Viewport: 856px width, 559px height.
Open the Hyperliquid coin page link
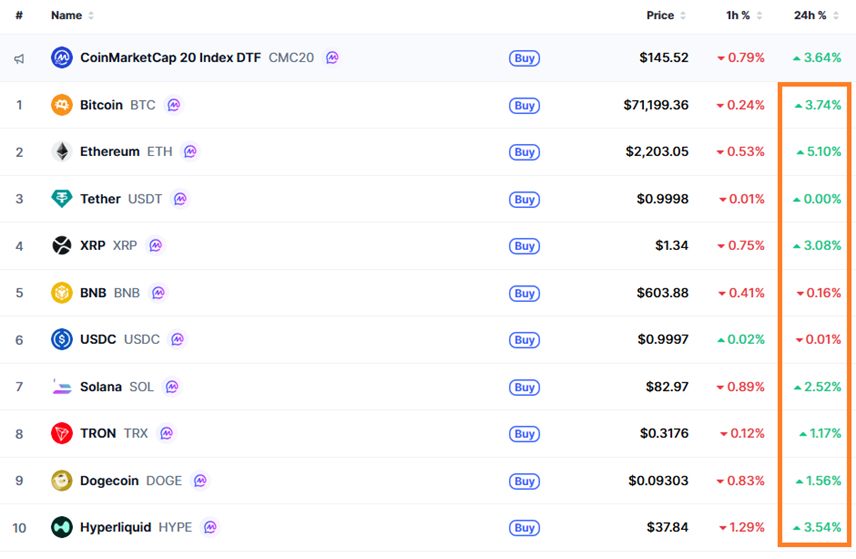116,527
